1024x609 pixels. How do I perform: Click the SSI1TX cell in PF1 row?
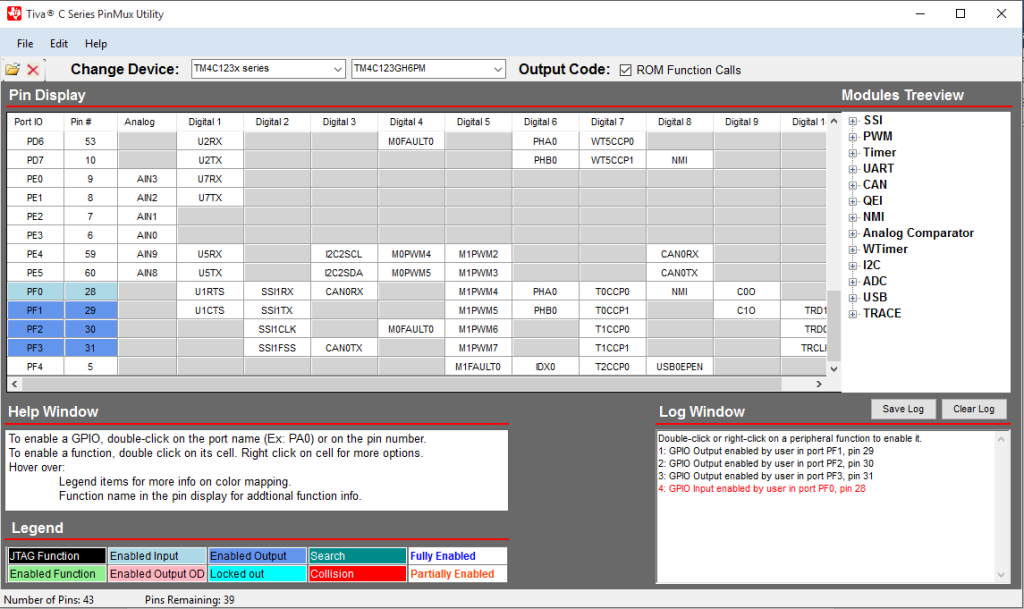click(277, 311)
